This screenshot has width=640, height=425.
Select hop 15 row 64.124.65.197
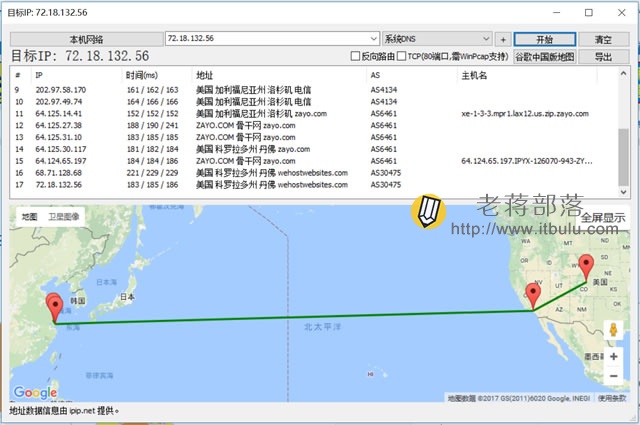[x=313, y=161]
